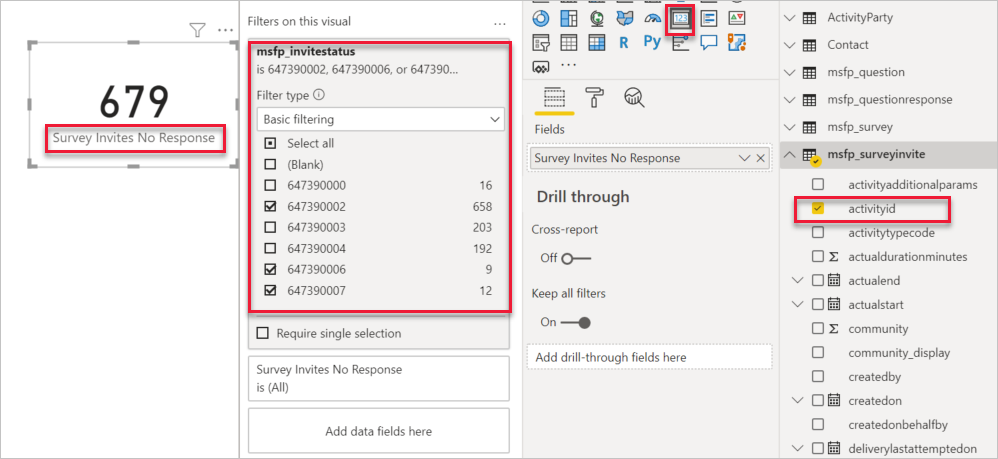Expand the Contact table
Screen dimensions: 998x459
pos(791,45)
